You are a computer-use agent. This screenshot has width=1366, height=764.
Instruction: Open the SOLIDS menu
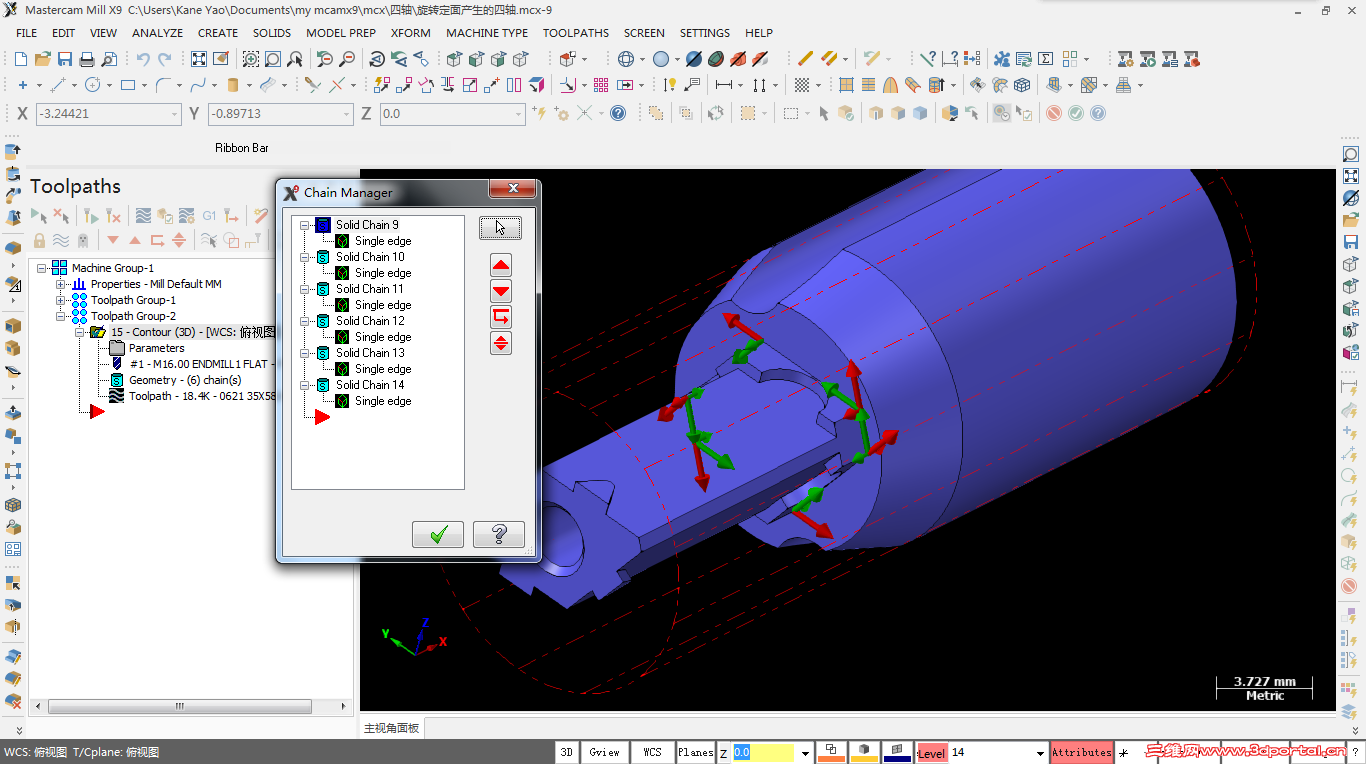[272, 33]
